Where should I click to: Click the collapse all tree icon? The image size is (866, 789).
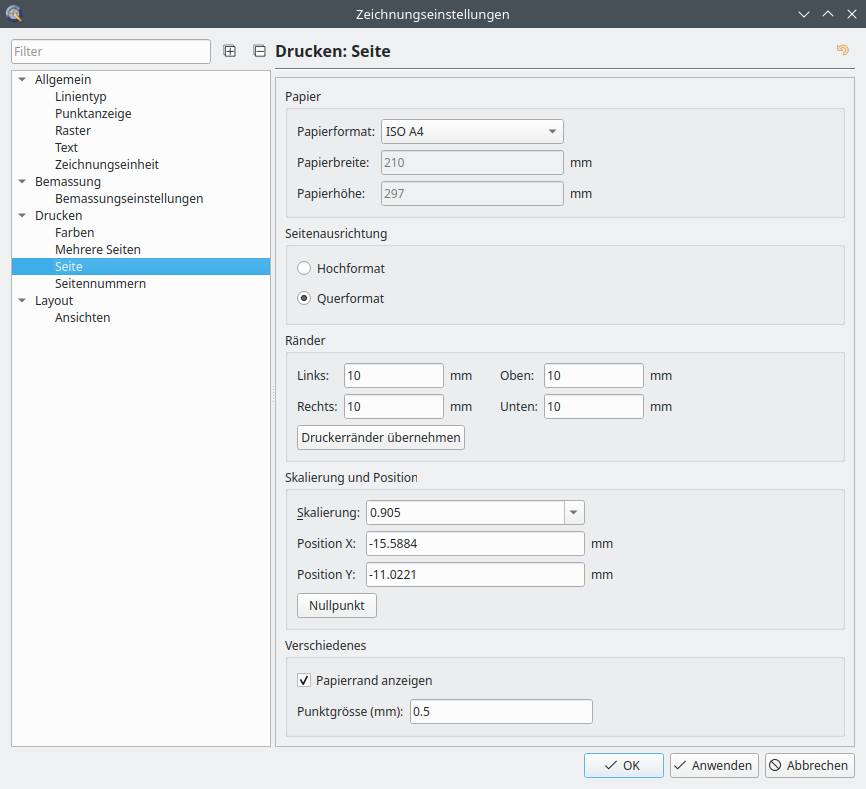(x=259, y=51)
